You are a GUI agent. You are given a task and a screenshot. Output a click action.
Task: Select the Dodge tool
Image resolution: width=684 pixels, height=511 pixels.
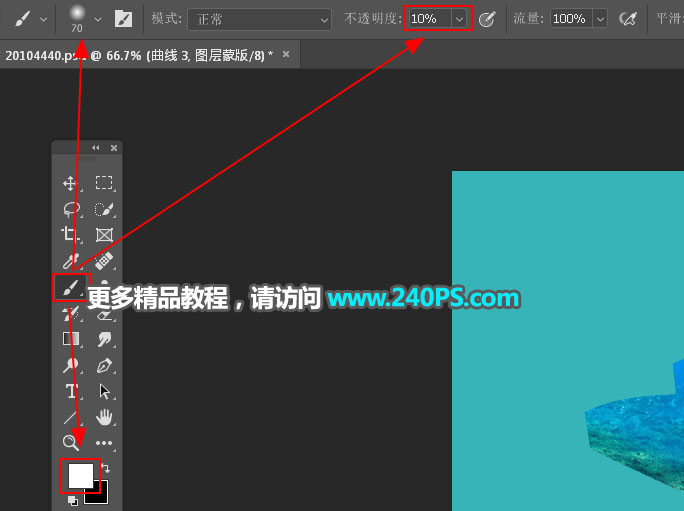coord(70,365)
